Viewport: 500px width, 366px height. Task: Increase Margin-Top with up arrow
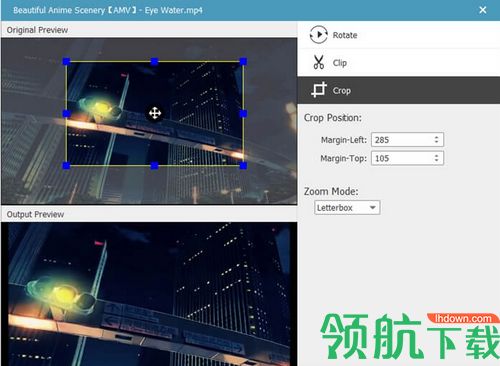point(436,155)
